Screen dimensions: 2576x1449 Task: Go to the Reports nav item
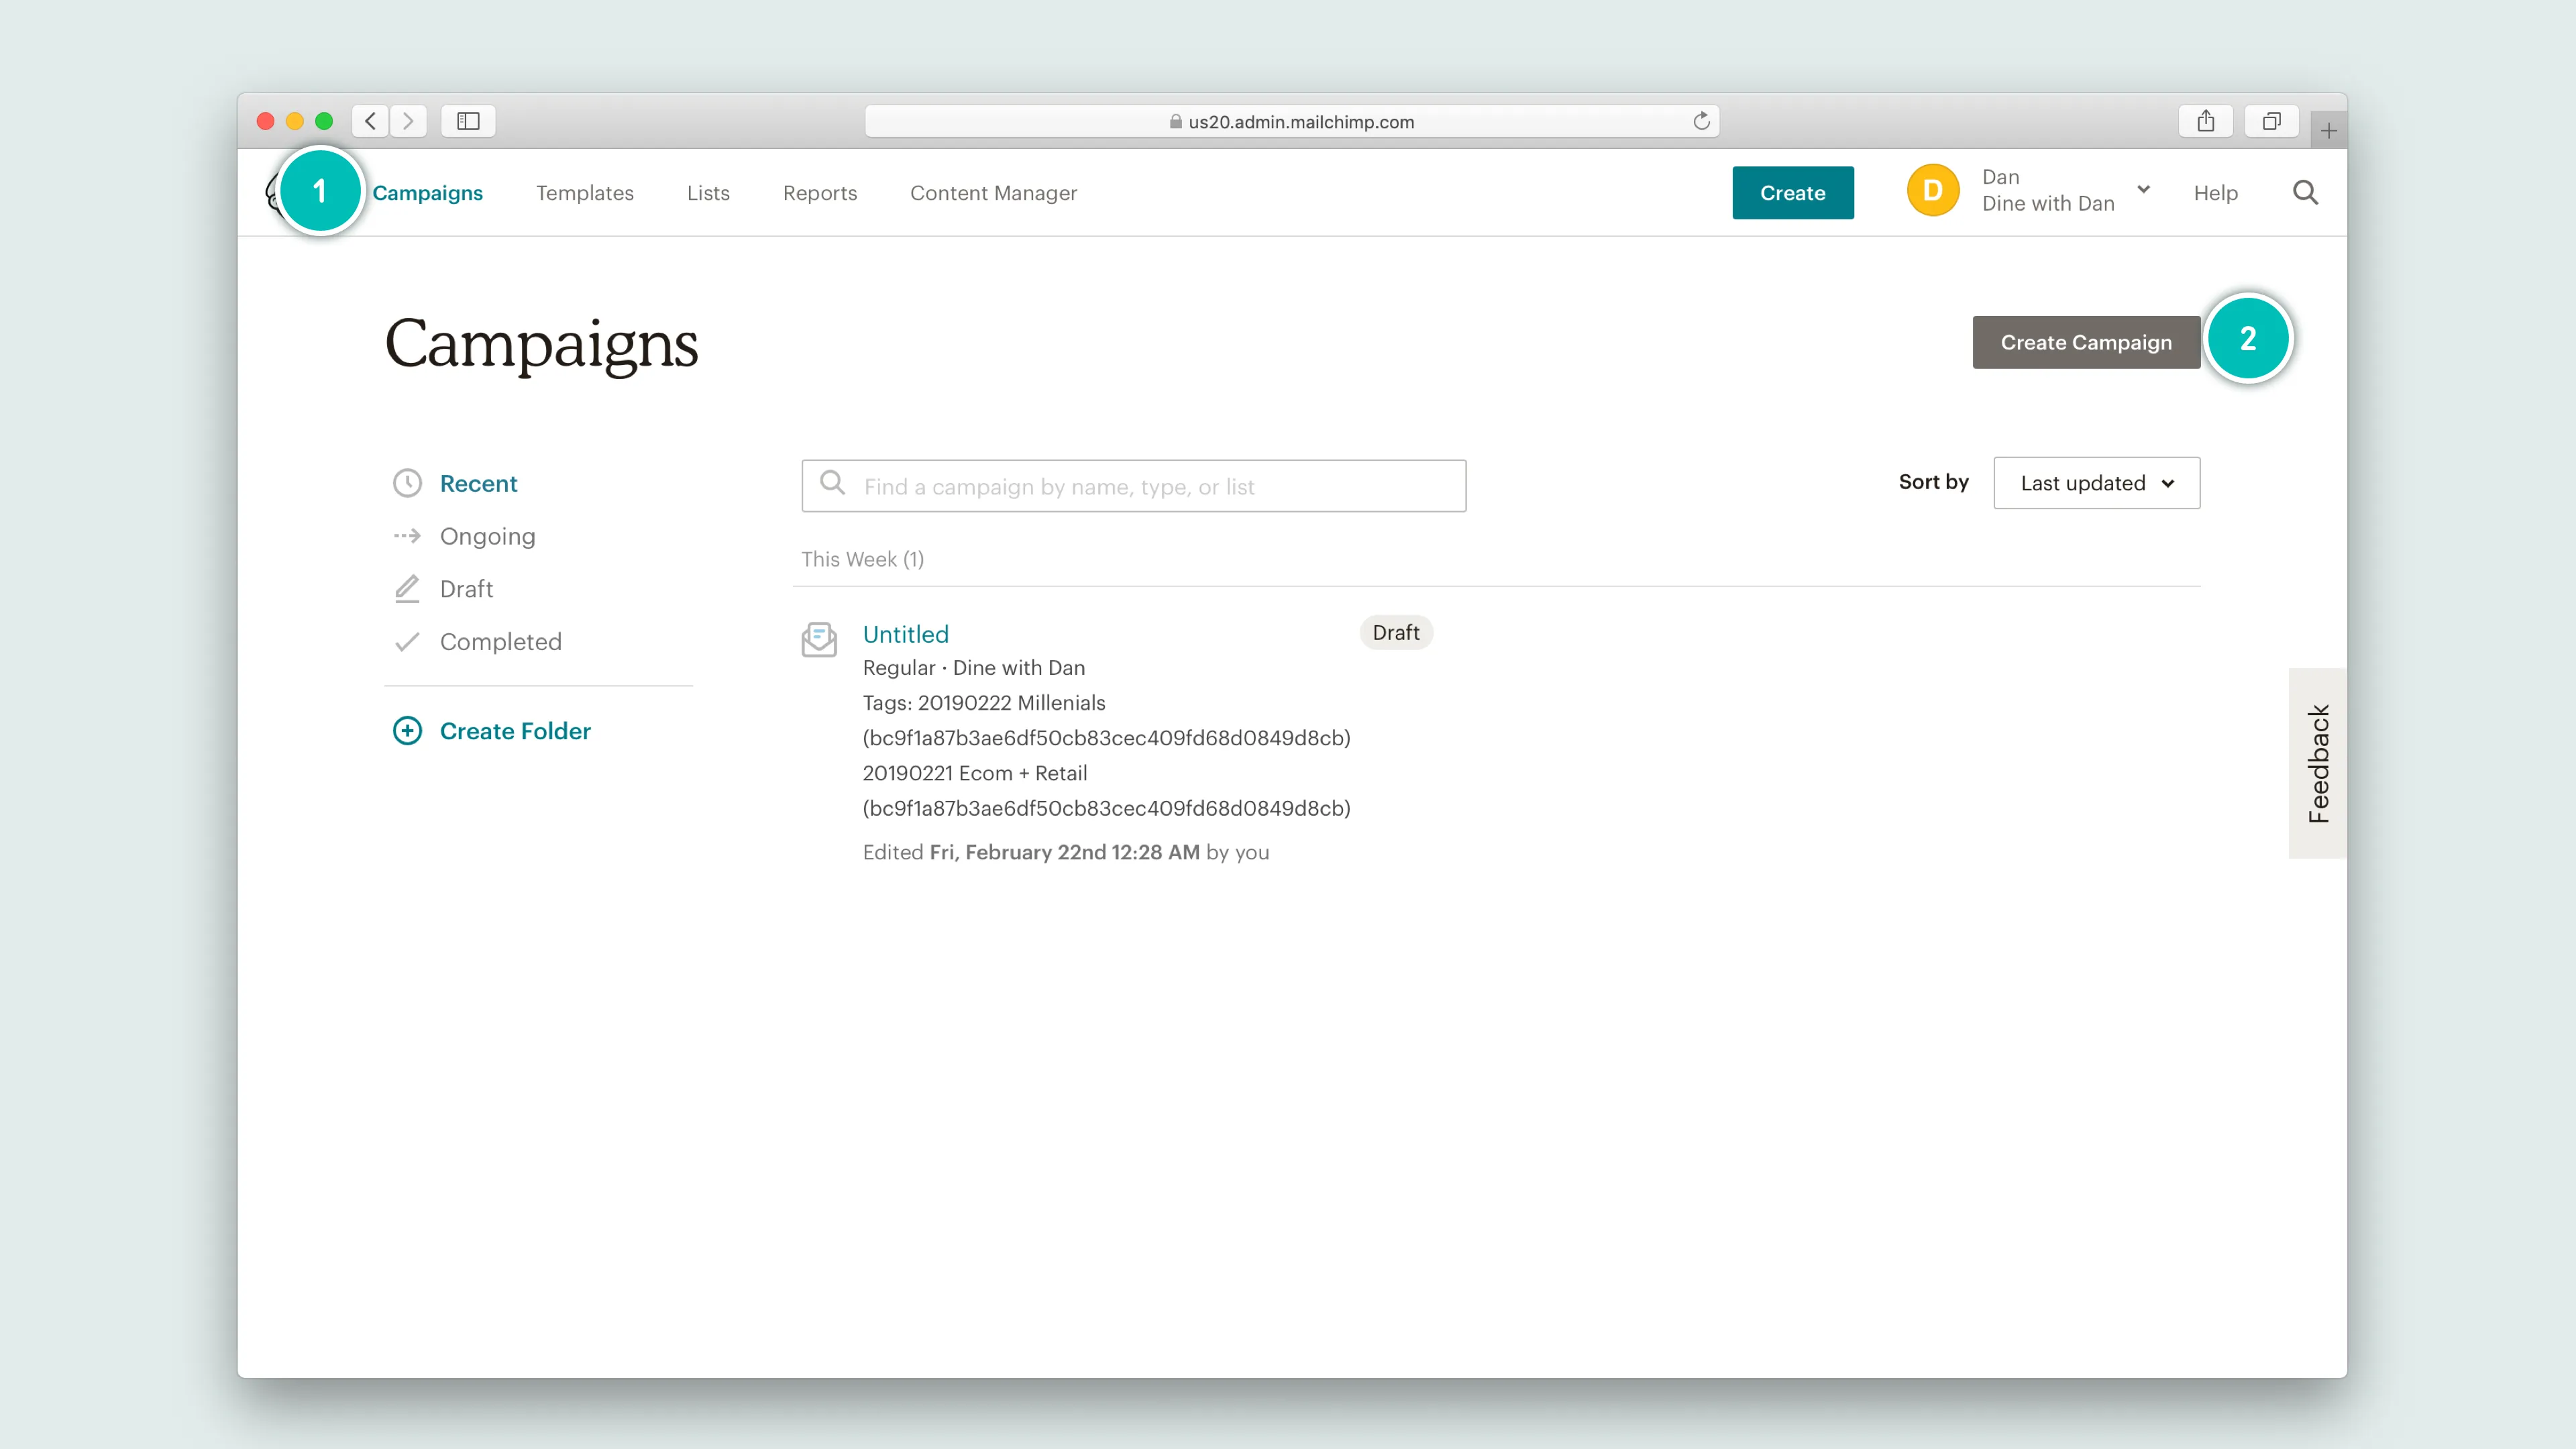(x=819, y=193)
